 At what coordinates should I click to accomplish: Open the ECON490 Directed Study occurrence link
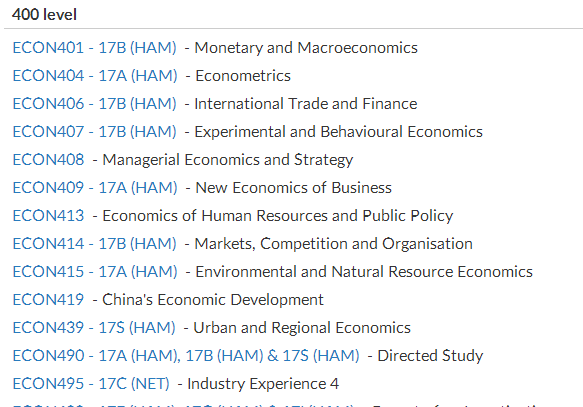pyautogui.click(x=186, y=356)
